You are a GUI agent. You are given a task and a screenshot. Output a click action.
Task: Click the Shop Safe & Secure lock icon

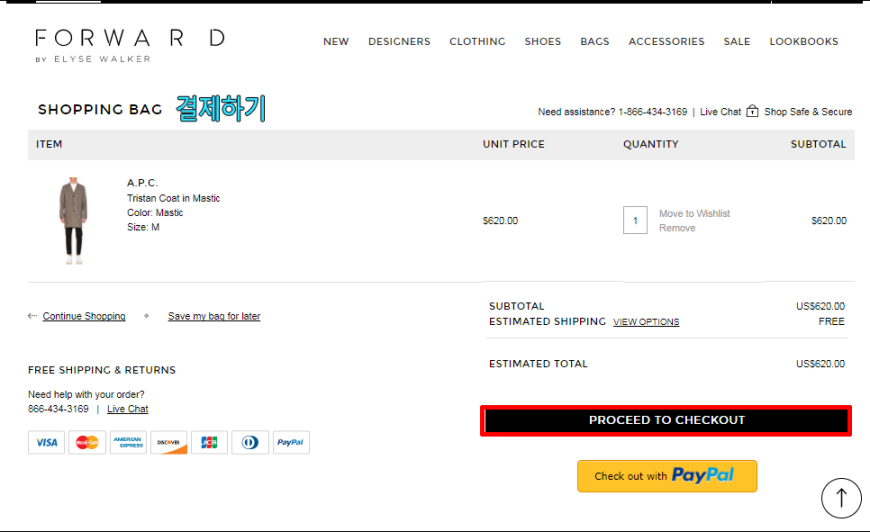pos(752,111)
